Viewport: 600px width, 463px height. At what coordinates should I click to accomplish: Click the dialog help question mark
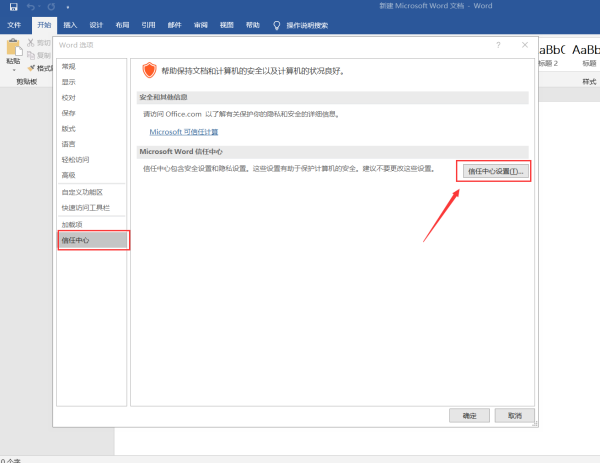click(498, 45)
